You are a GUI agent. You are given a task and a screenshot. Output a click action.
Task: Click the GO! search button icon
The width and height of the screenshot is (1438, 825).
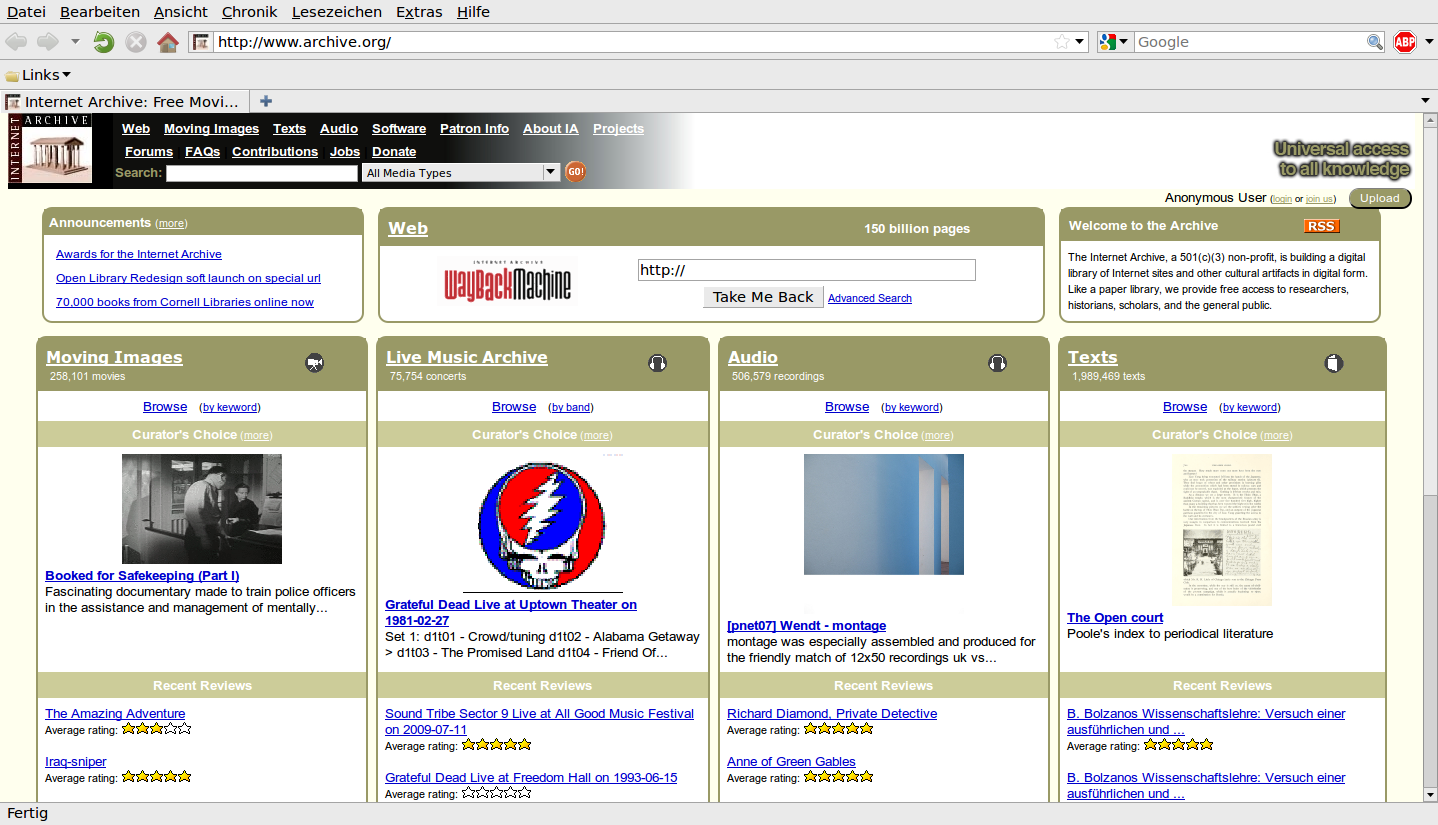pos(575,172)
